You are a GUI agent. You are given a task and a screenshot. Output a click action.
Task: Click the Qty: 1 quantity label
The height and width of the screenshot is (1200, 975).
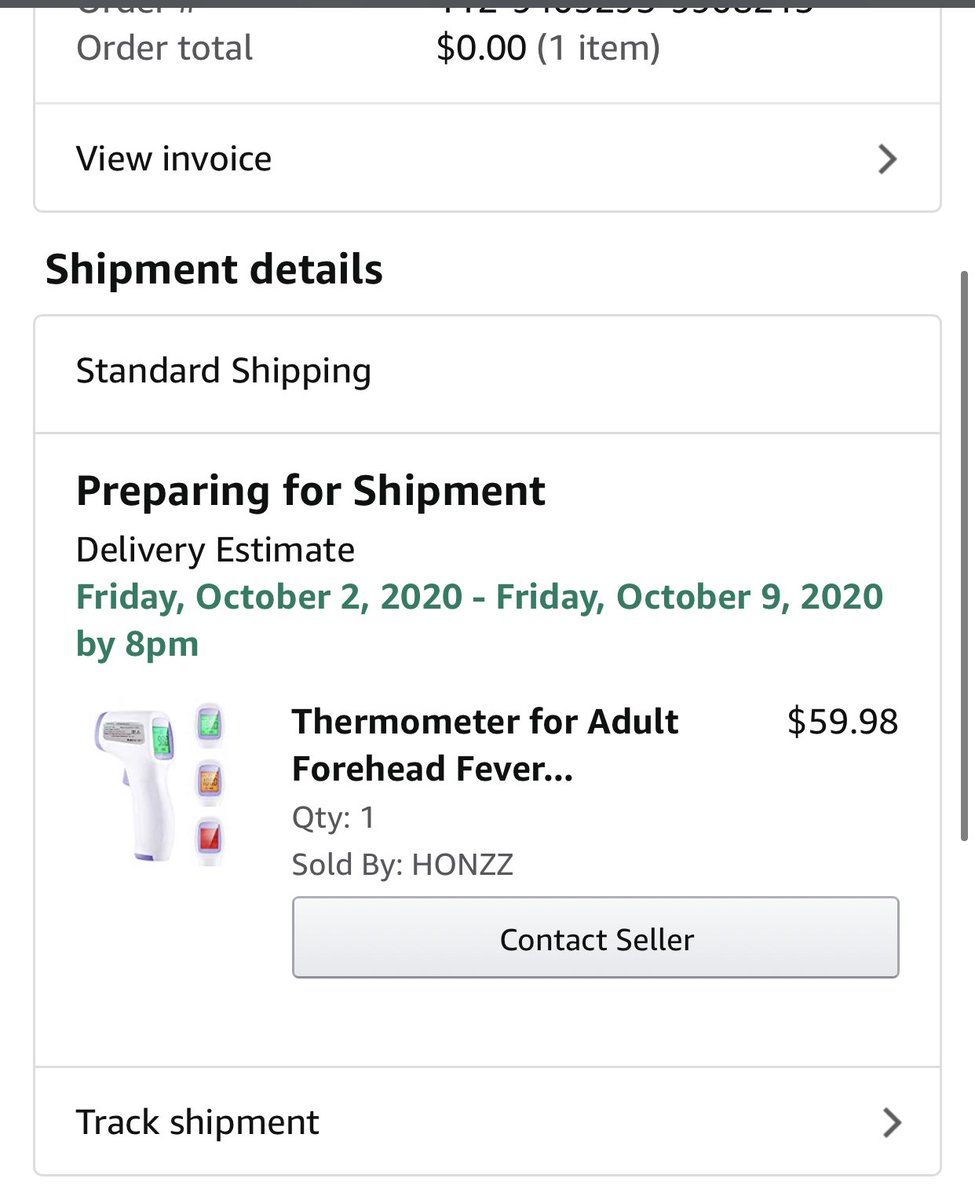pyautogui.click(x=333, y=818)
